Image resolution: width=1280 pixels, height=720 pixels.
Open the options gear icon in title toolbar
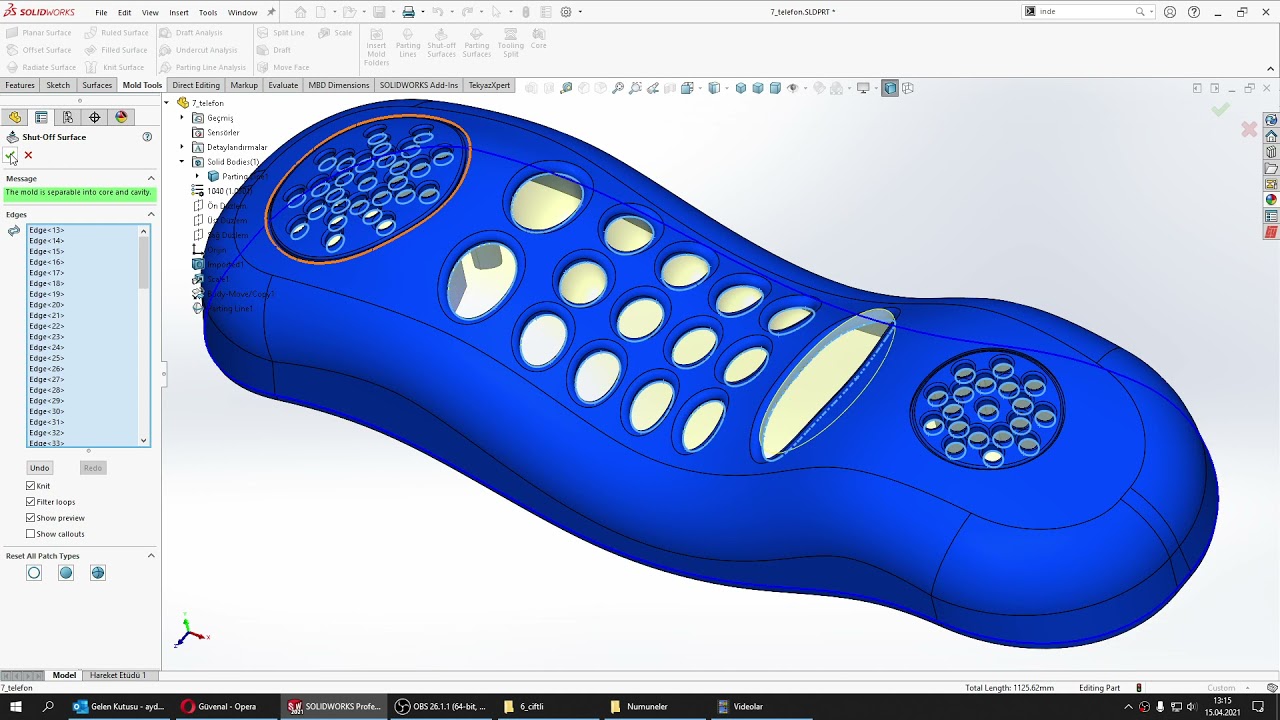(566, 12)
